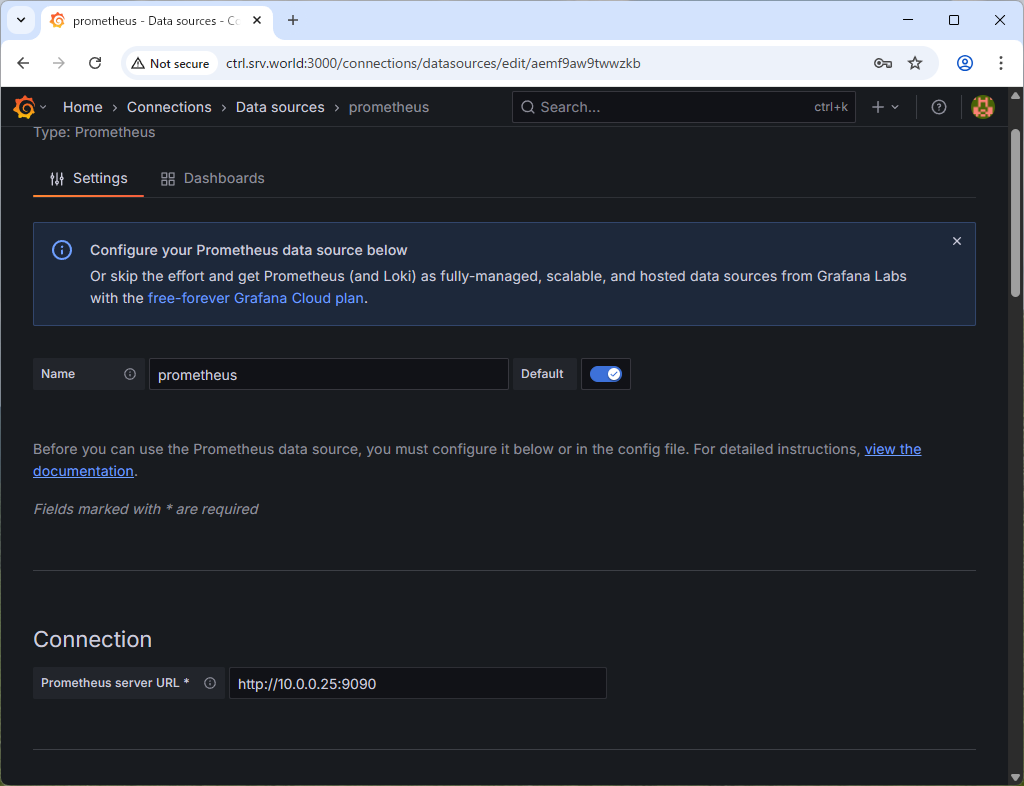Expand the dropdown next to Grafana logo
Viewport: 1024px width, 786px height.
tap(43, 107)
